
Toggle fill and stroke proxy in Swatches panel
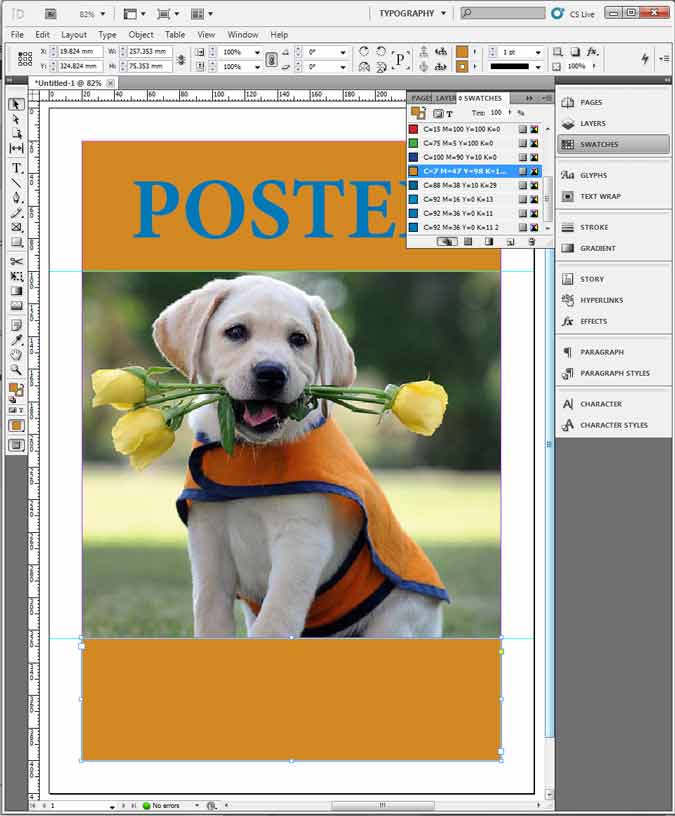418,113
